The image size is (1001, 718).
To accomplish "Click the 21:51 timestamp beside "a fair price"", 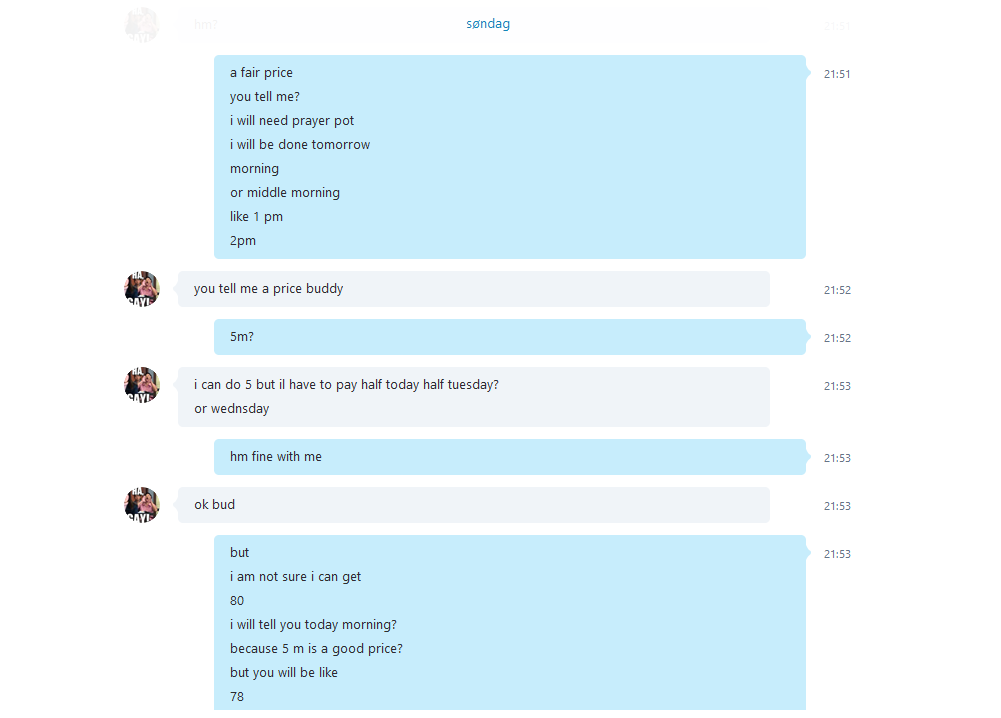I will (837, 74).
